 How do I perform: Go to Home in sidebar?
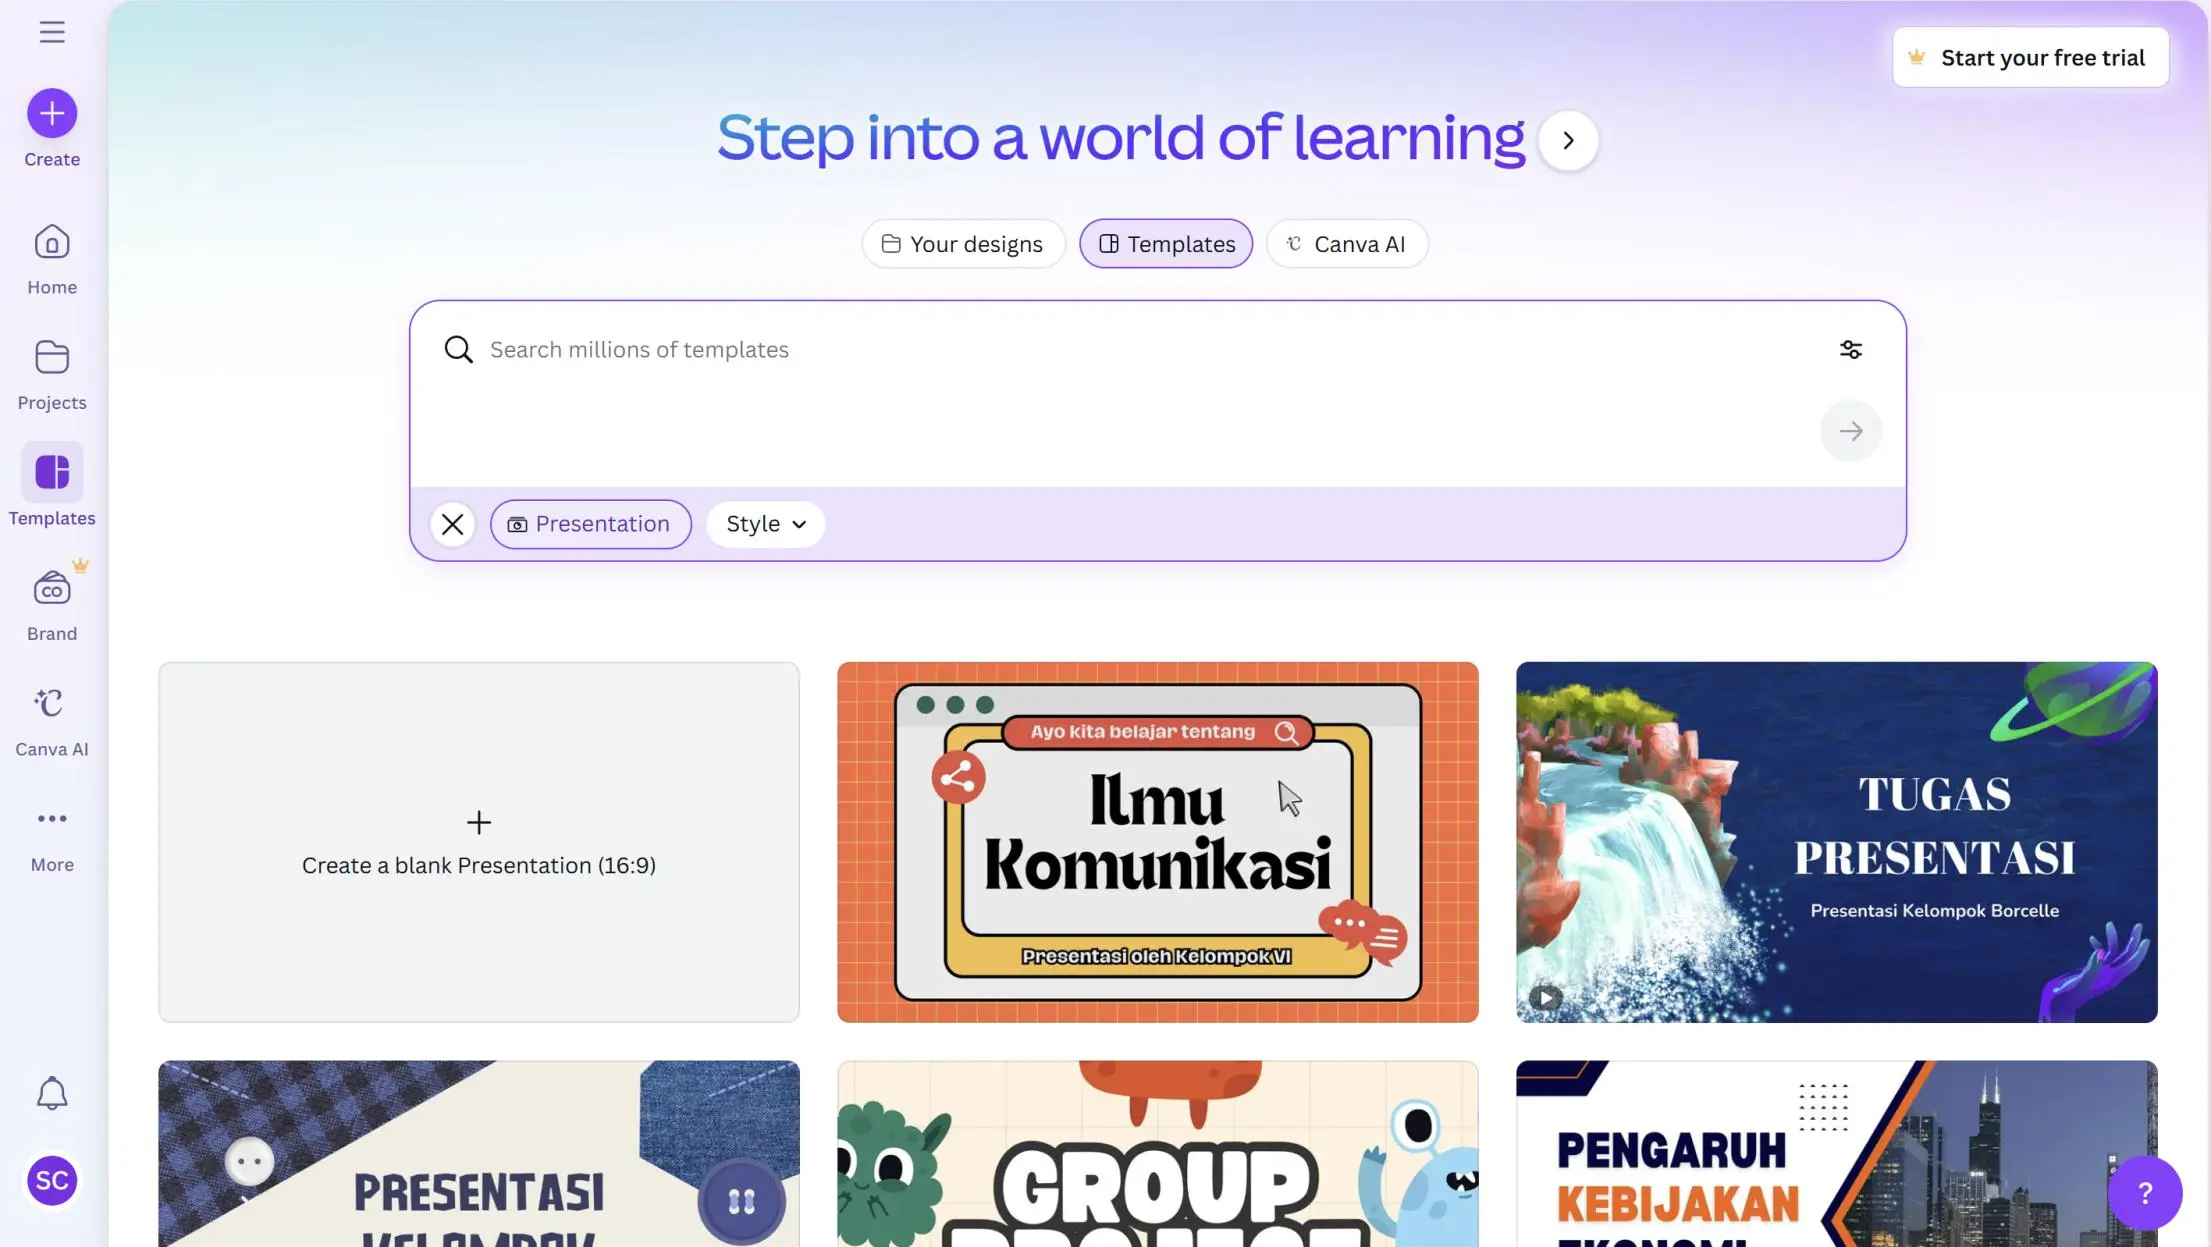pos(52,259)
